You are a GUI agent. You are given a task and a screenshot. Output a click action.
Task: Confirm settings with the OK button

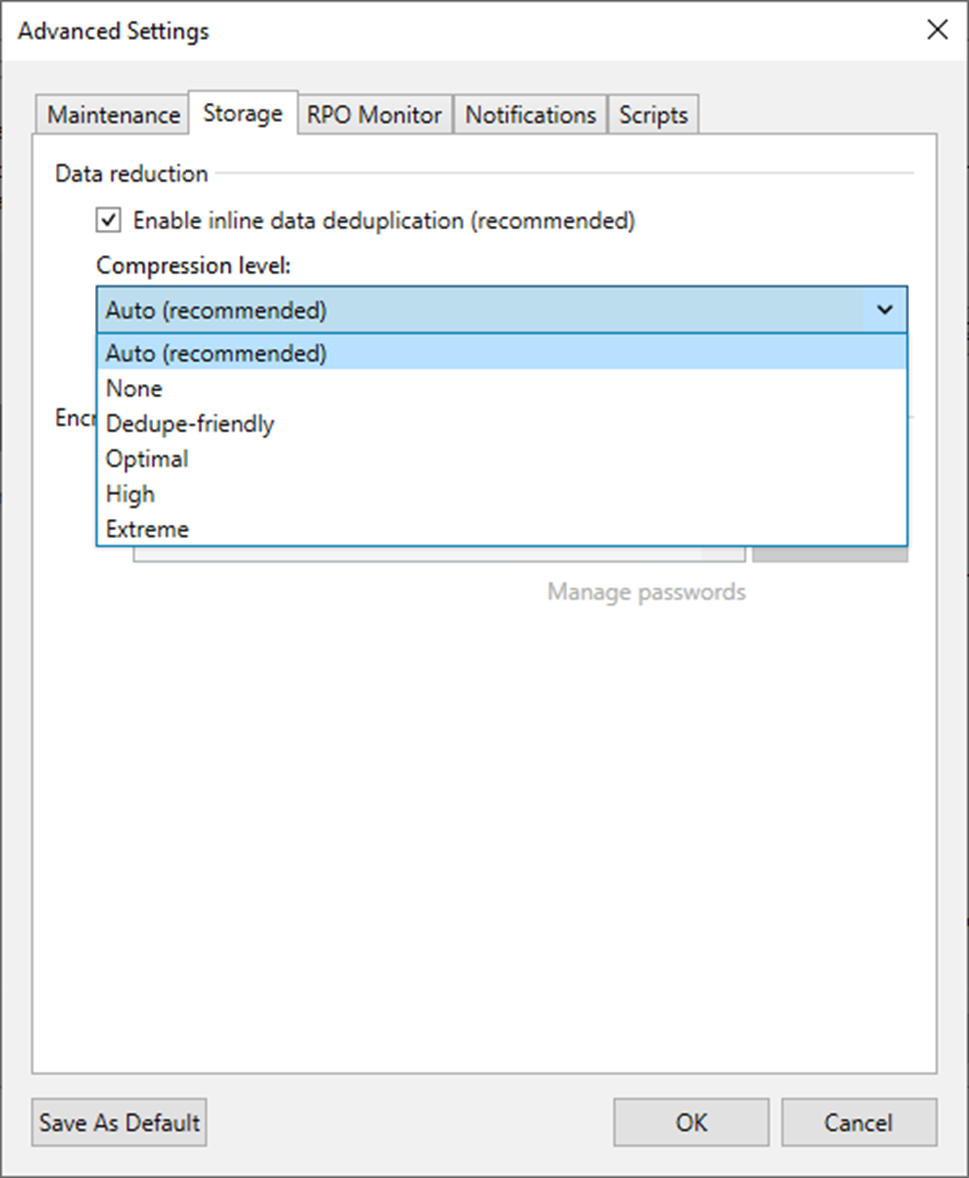point(691,1122)
